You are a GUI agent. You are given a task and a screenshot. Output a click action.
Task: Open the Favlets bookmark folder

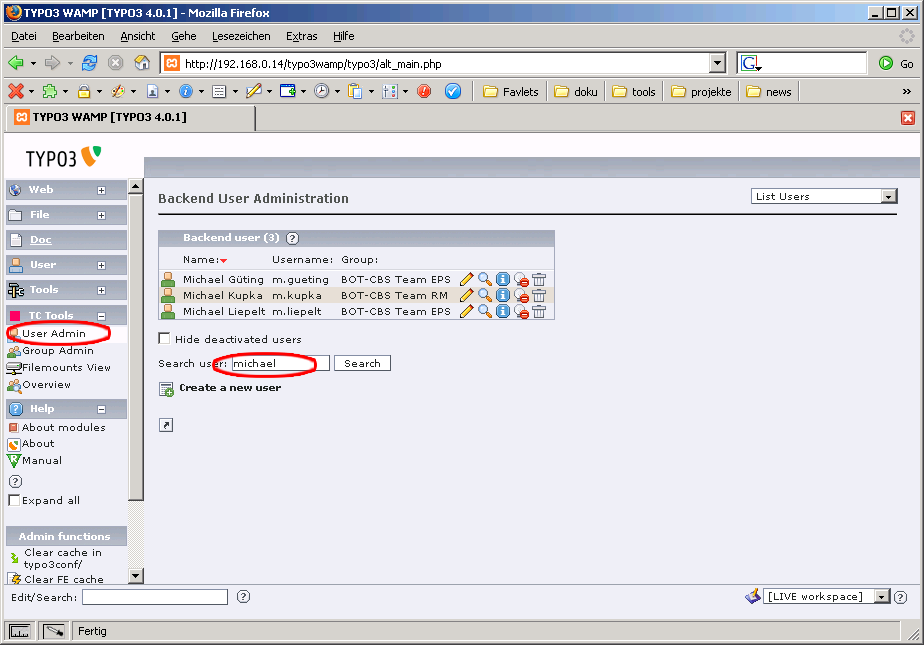pos(511,91)
